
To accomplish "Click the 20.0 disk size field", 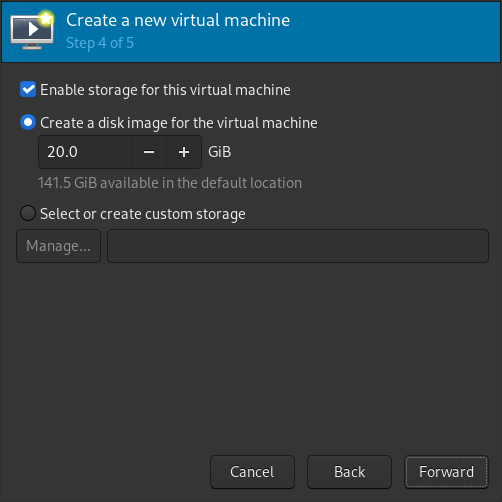I will (85, 152).
